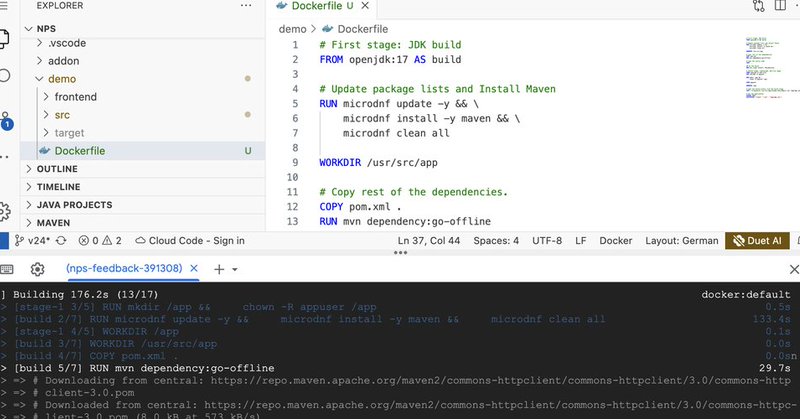Click the synchronize changes icon
800x419 pixels.
pyautogui.click(x=61, y=240)
